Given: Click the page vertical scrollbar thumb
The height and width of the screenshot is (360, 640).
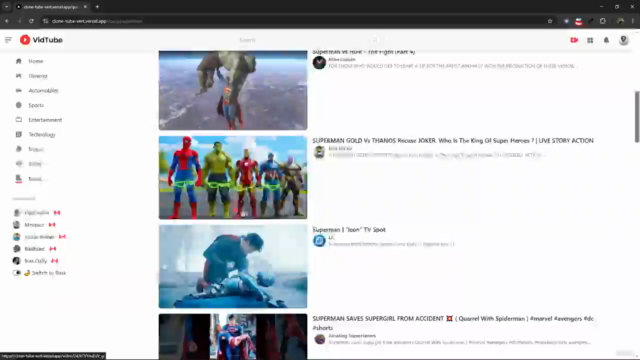Looking at the screenshot, I should 637,117.
